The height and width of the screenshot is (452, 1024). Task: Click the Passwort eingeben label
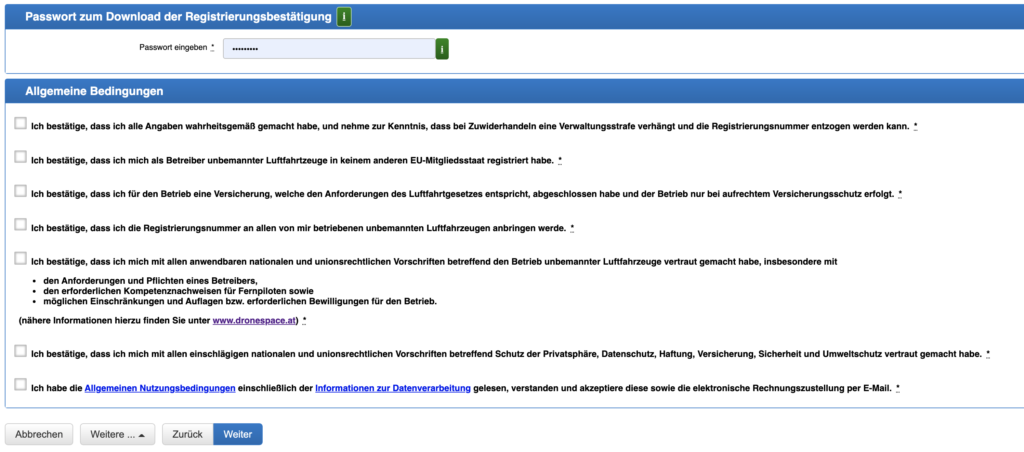[x=173, y=48]
